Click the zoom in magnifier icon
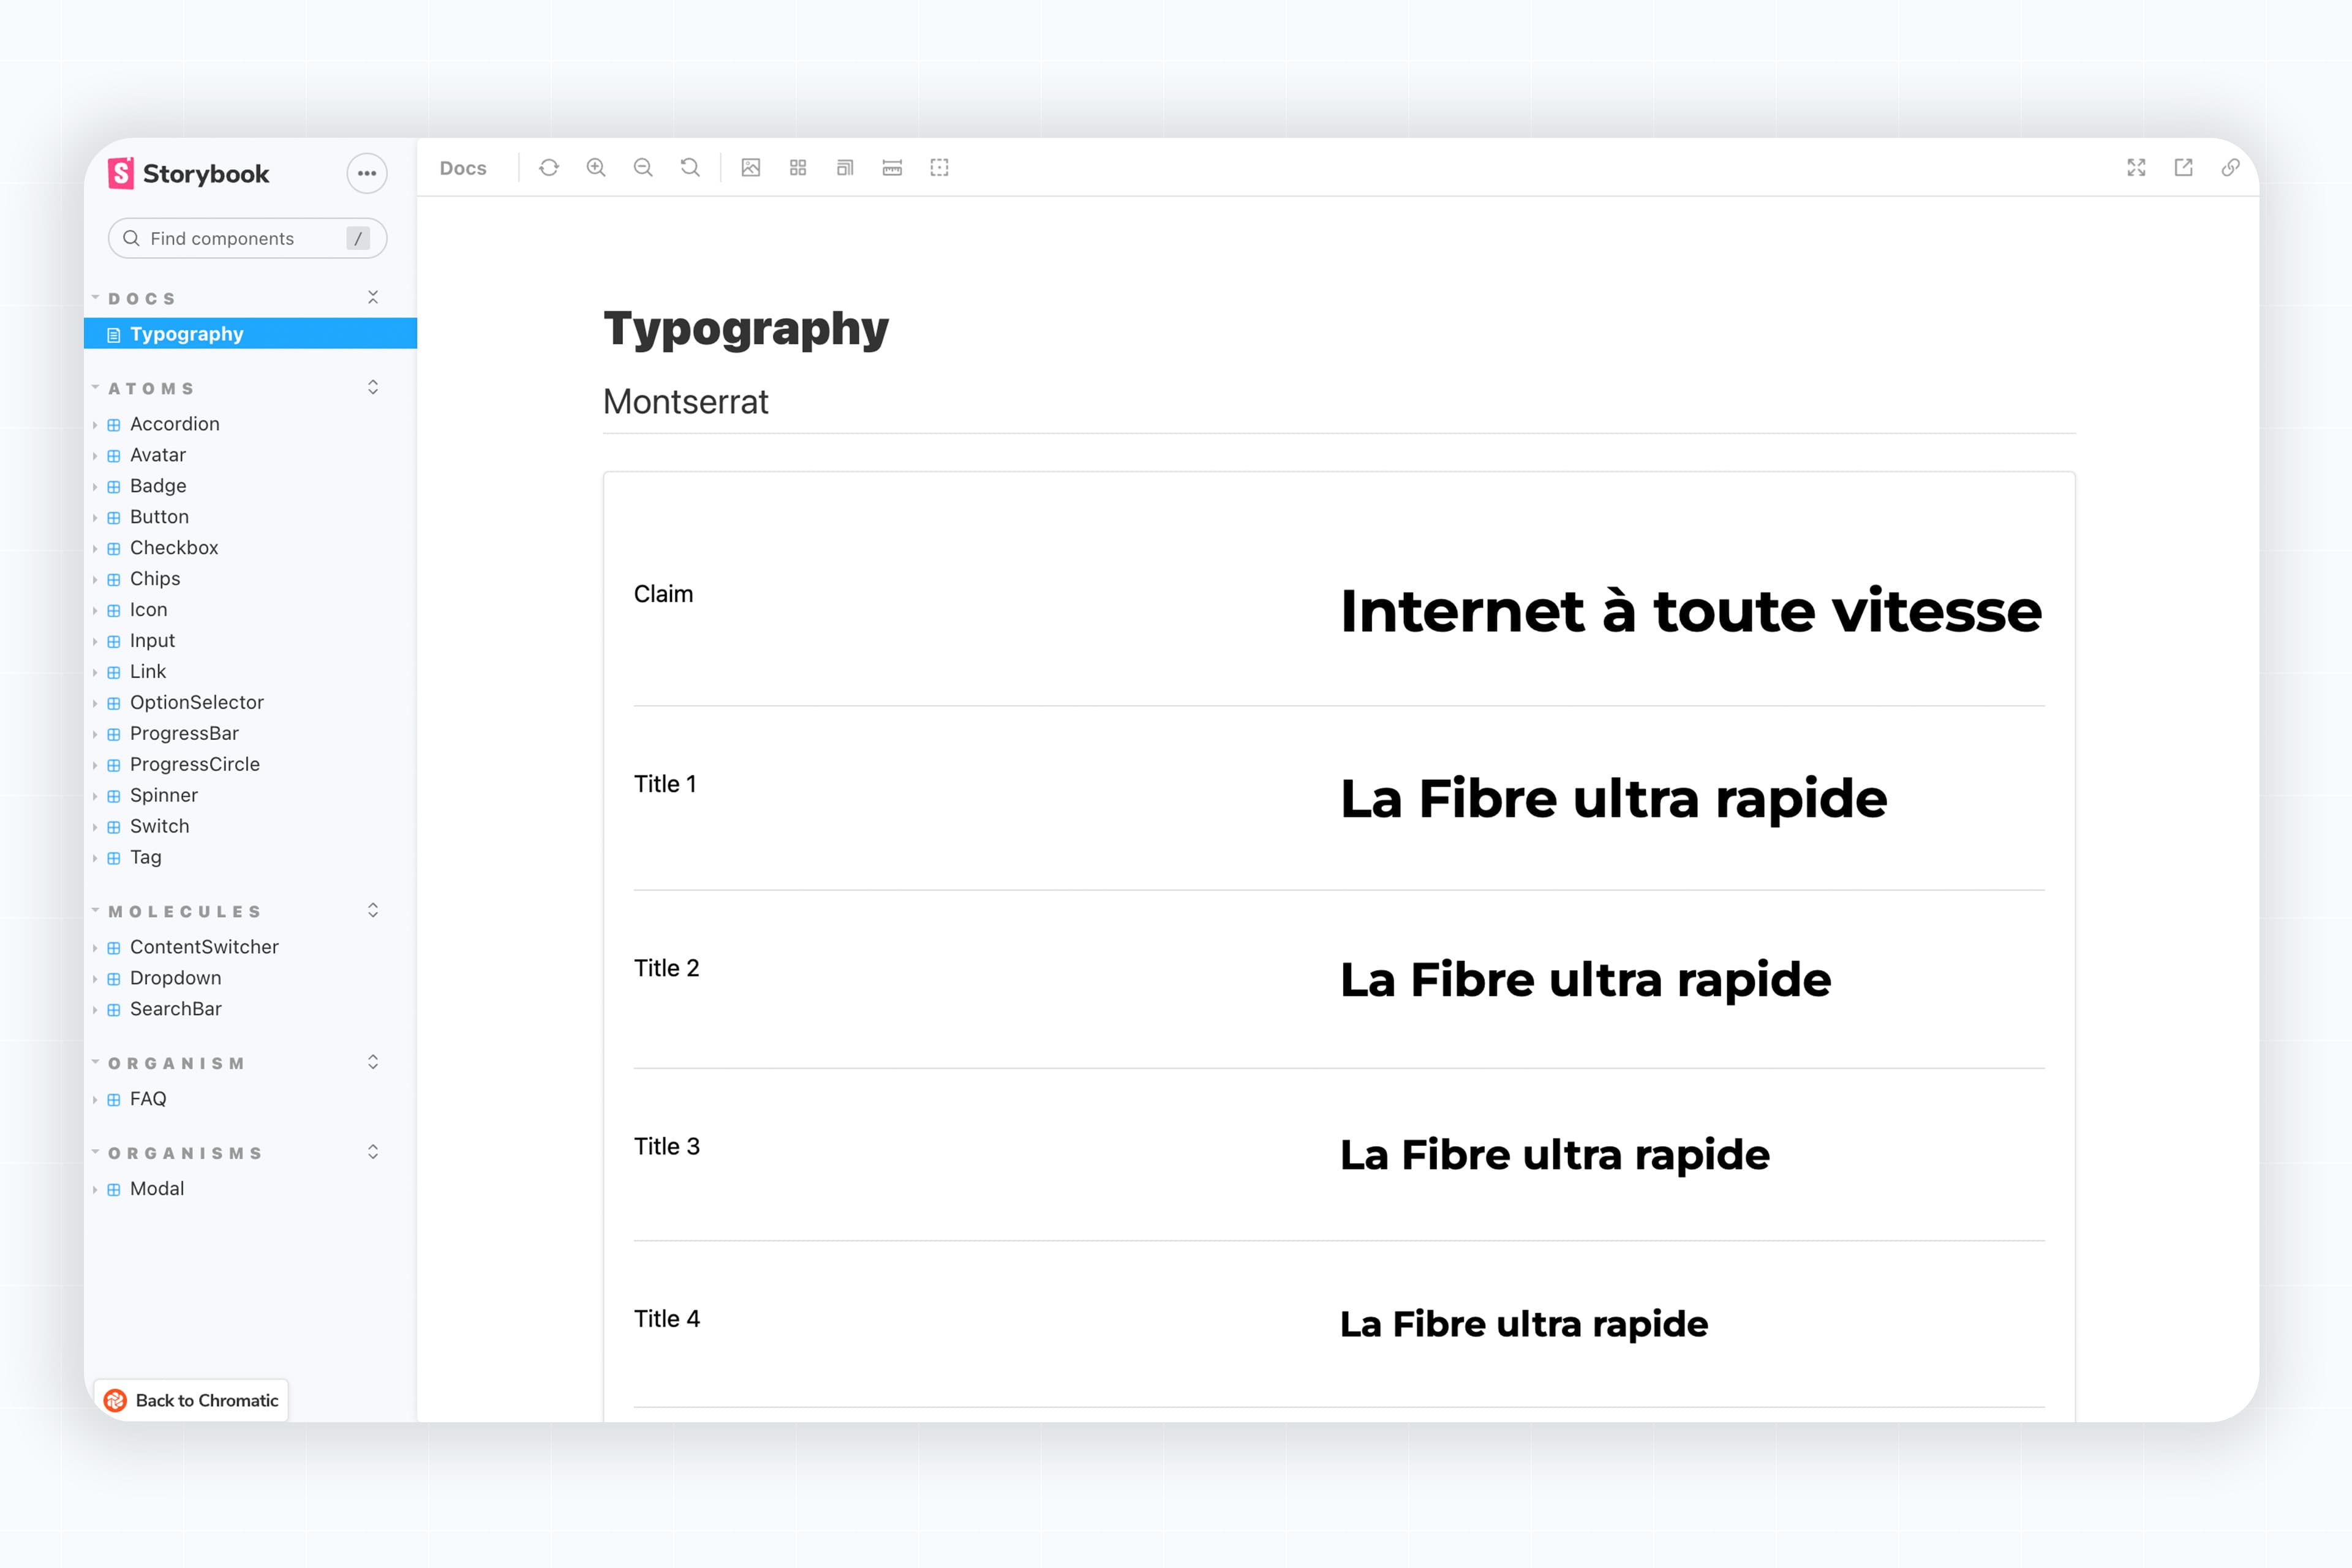The width and height of the screenshot is (2352, 1568). (x=596, y=168)
